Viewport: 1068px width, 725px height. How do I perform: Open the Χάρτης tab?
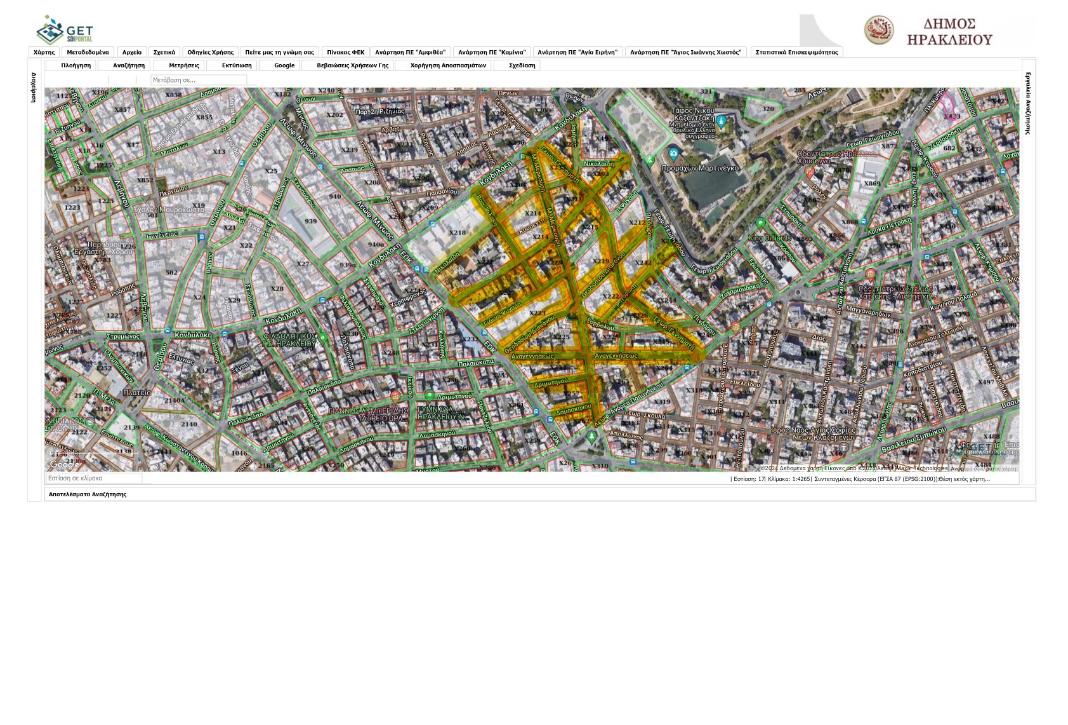(x=44, y=52)
